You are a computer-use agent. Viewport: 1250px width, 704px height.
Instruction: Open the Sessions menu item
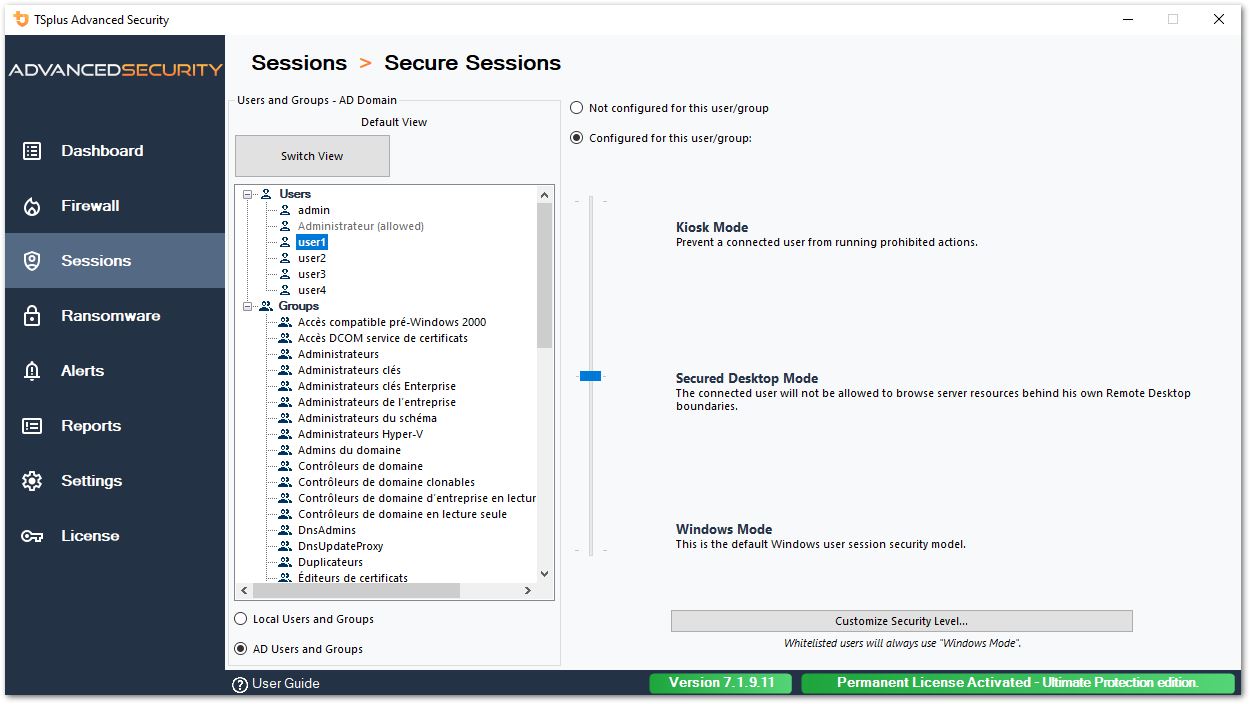point(96,261)
